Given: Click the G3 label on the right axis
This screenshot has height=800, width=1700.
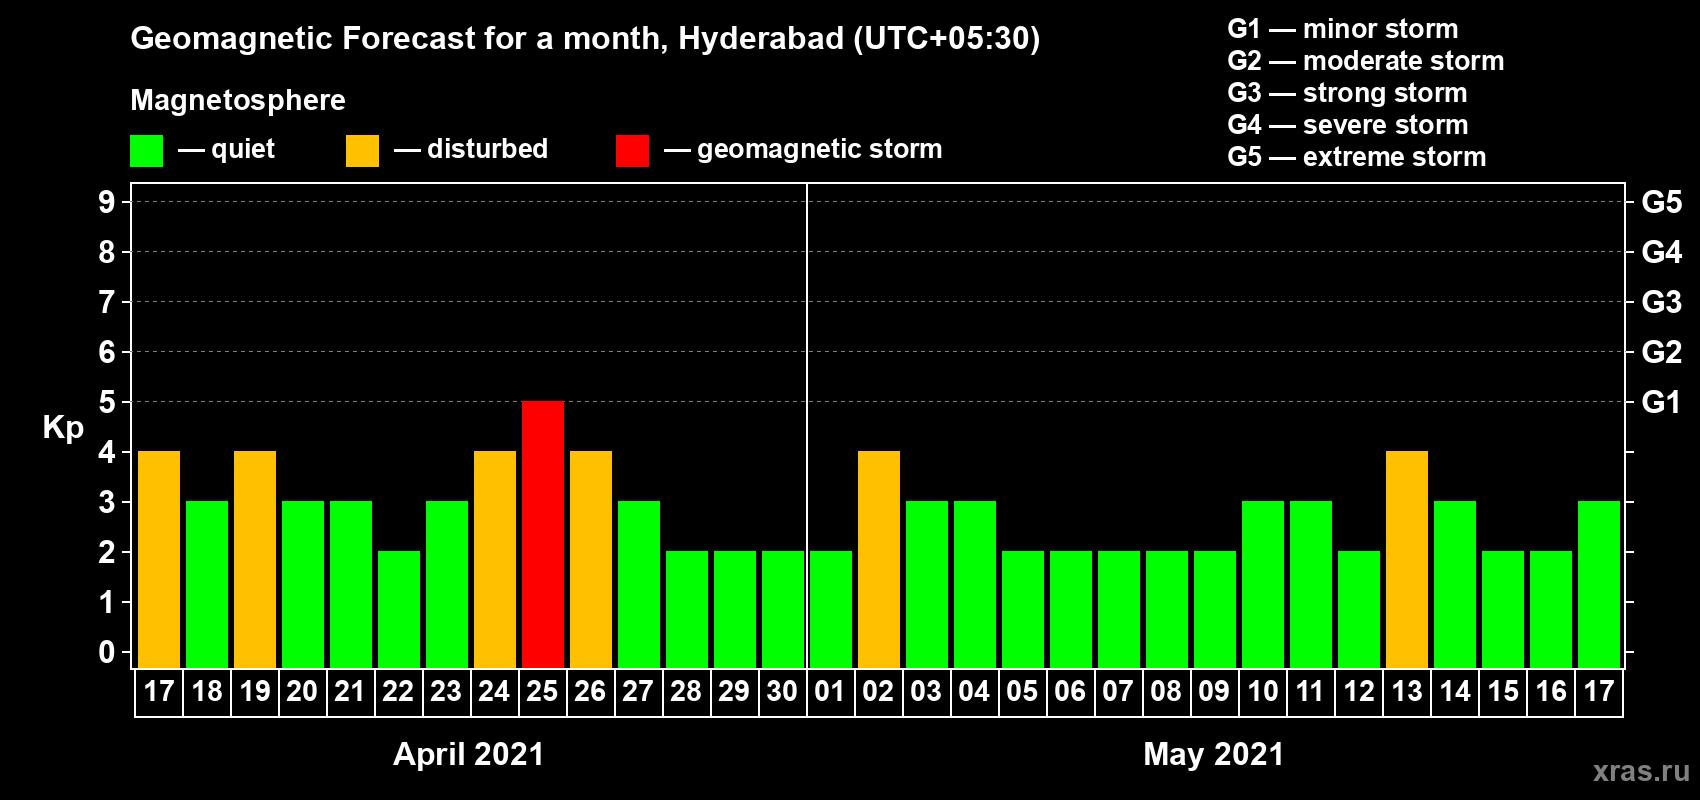Looking at the screenshot, I should click(x=1662, y=302).
